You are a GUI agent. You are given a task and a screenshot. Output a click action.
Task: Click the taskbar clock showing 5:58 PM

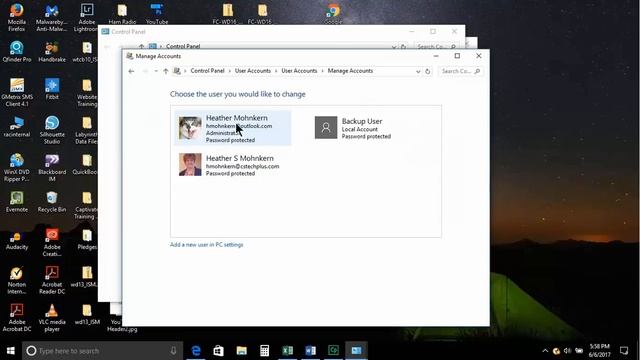click(599, 351)
